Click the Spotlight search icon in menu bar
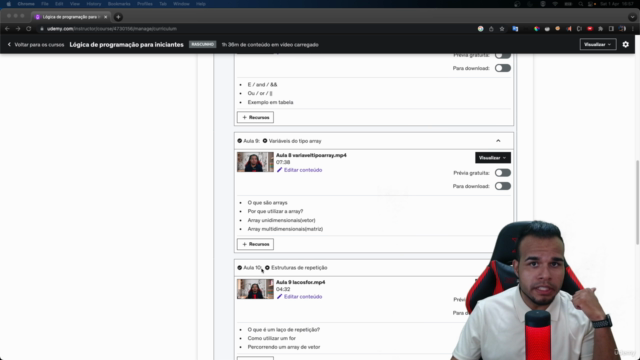This screenshot has height=360, width=640. [581, 4]
